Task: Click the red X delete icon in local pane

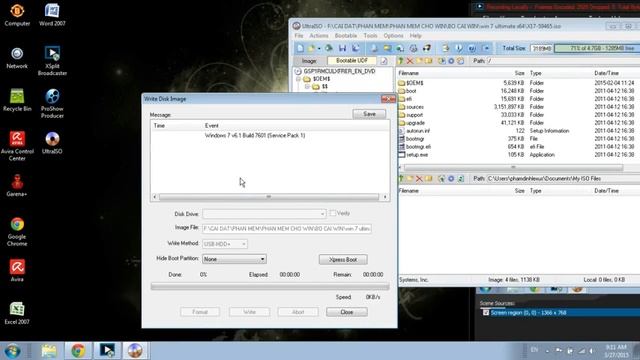Action: (419, 179)
